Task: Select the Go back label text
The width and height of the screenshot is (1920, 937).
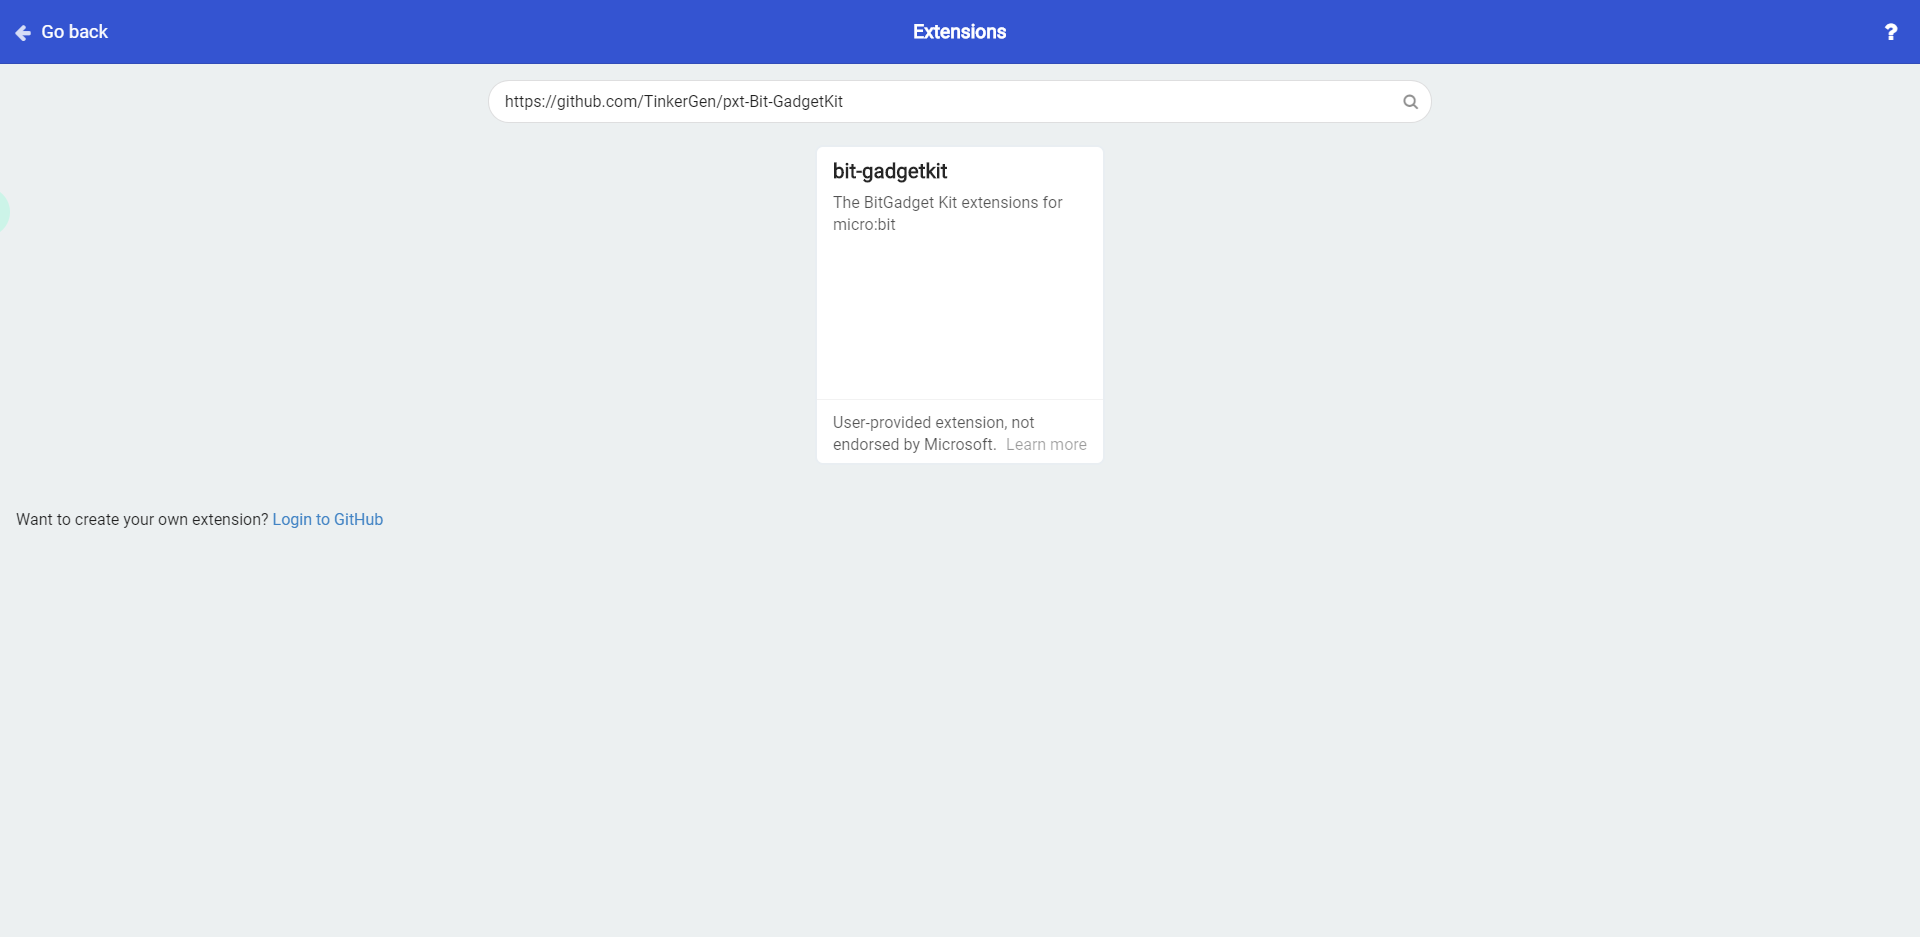Action: (74, 32)
